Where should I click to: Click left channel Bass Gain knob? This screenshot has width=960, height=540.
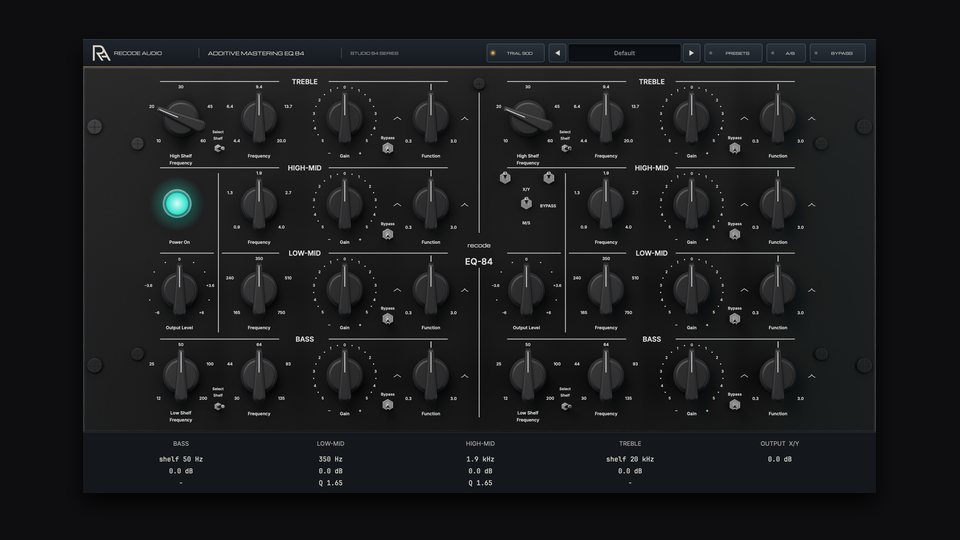[x=345, y=375]
